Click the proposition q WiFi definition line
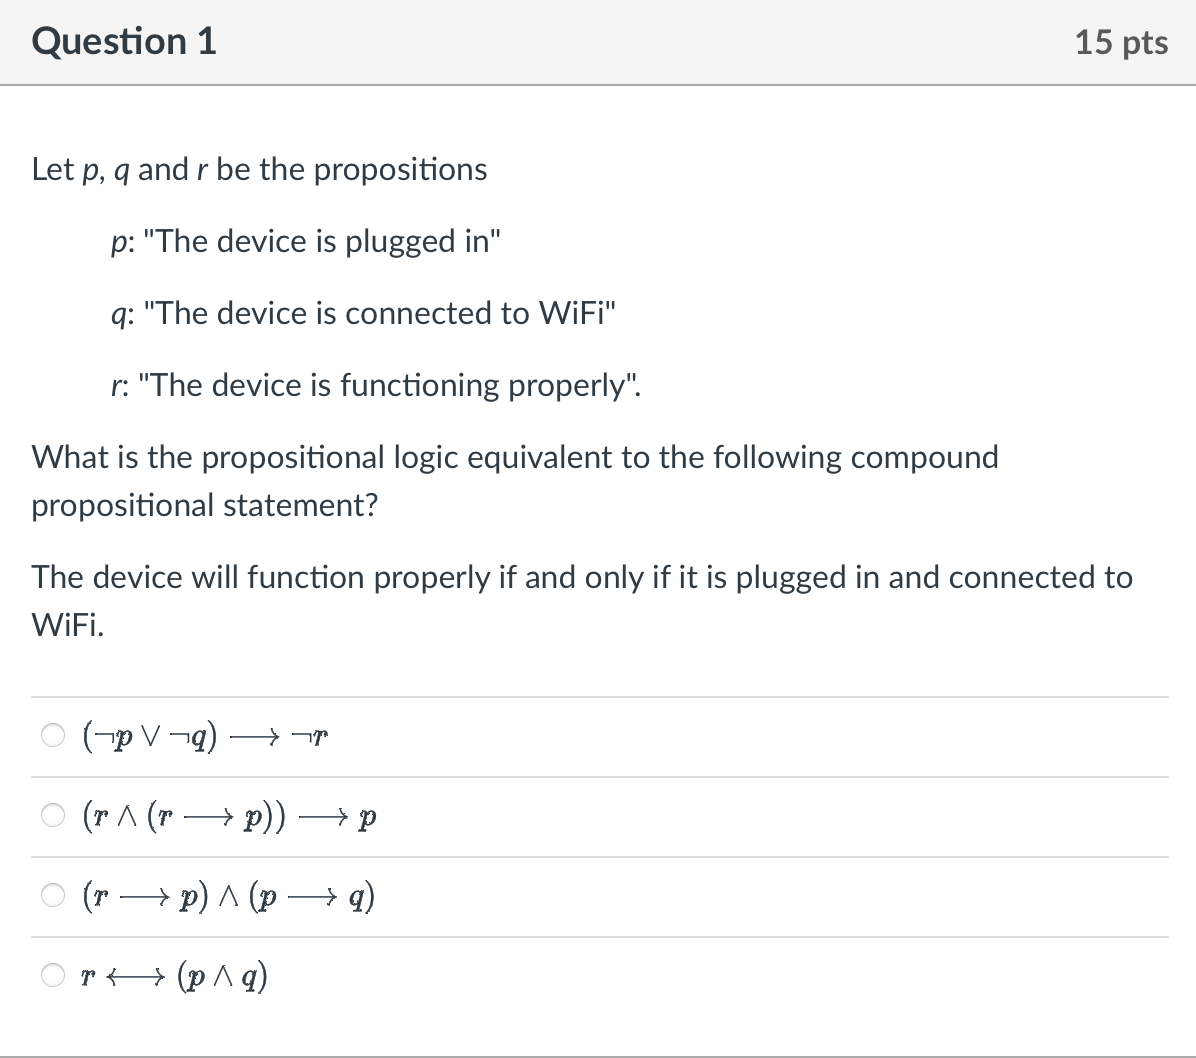The image size is (1196, 1058). point(362,313)
